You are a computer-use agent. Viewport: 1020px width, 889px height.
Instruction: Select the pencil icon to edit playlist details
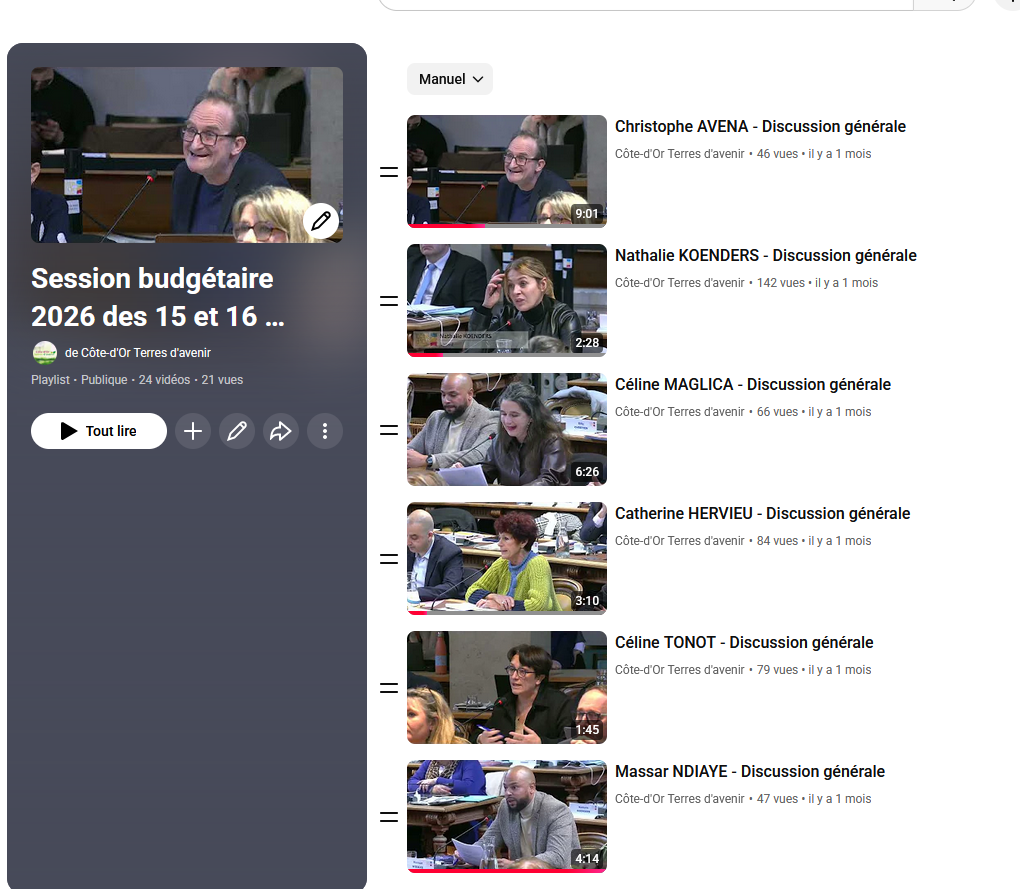237,430
